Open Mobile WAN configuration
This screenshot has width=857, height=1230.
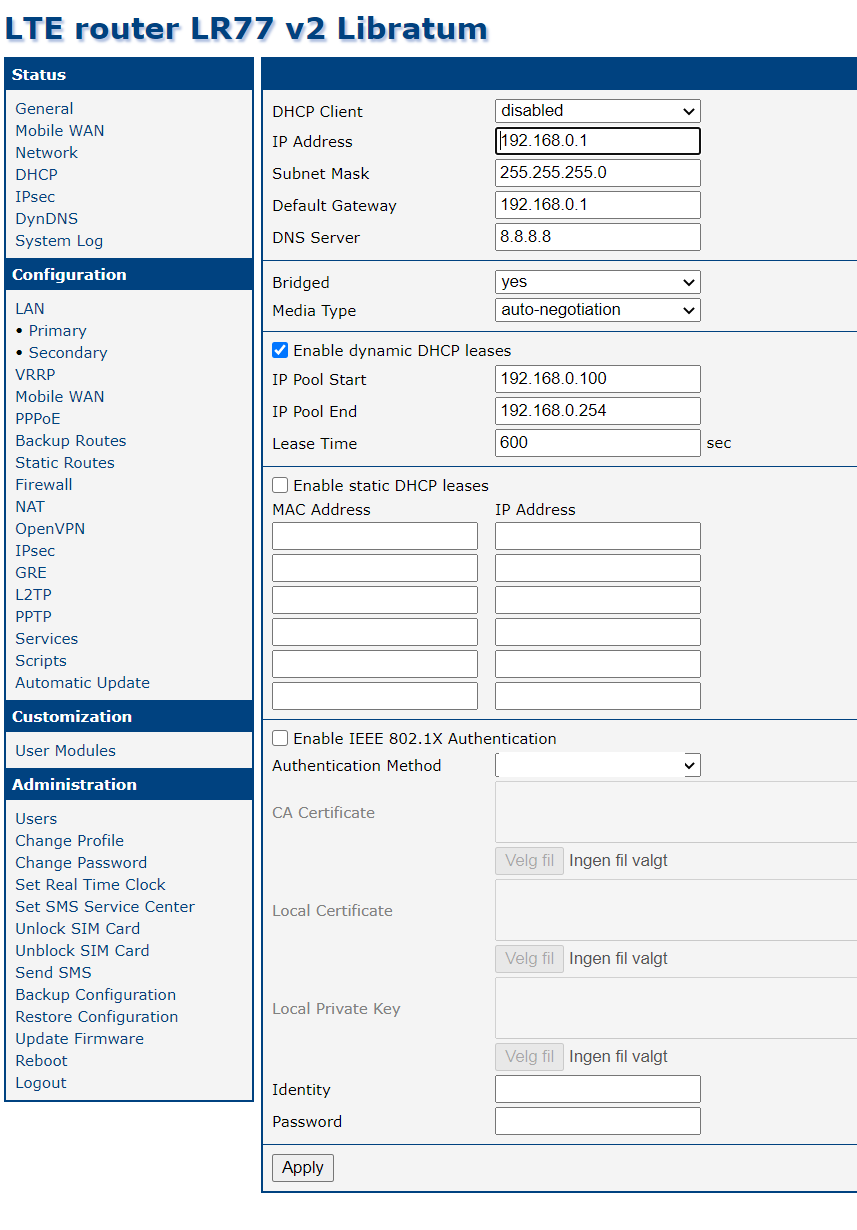point(60,397)
